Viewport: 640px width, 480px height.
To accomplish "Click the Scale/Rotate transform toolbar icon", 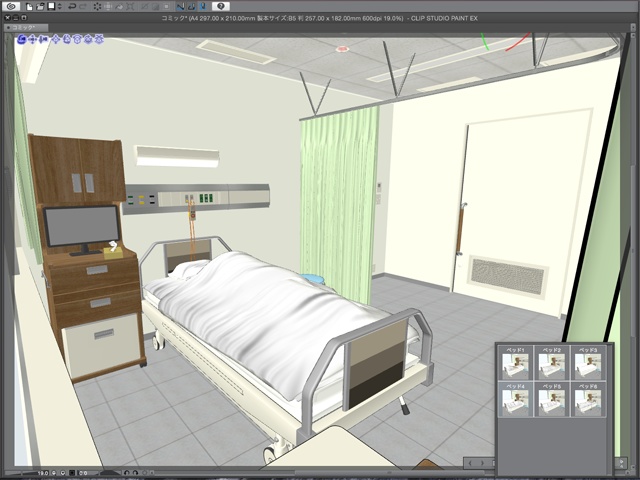I will point(108,6).
